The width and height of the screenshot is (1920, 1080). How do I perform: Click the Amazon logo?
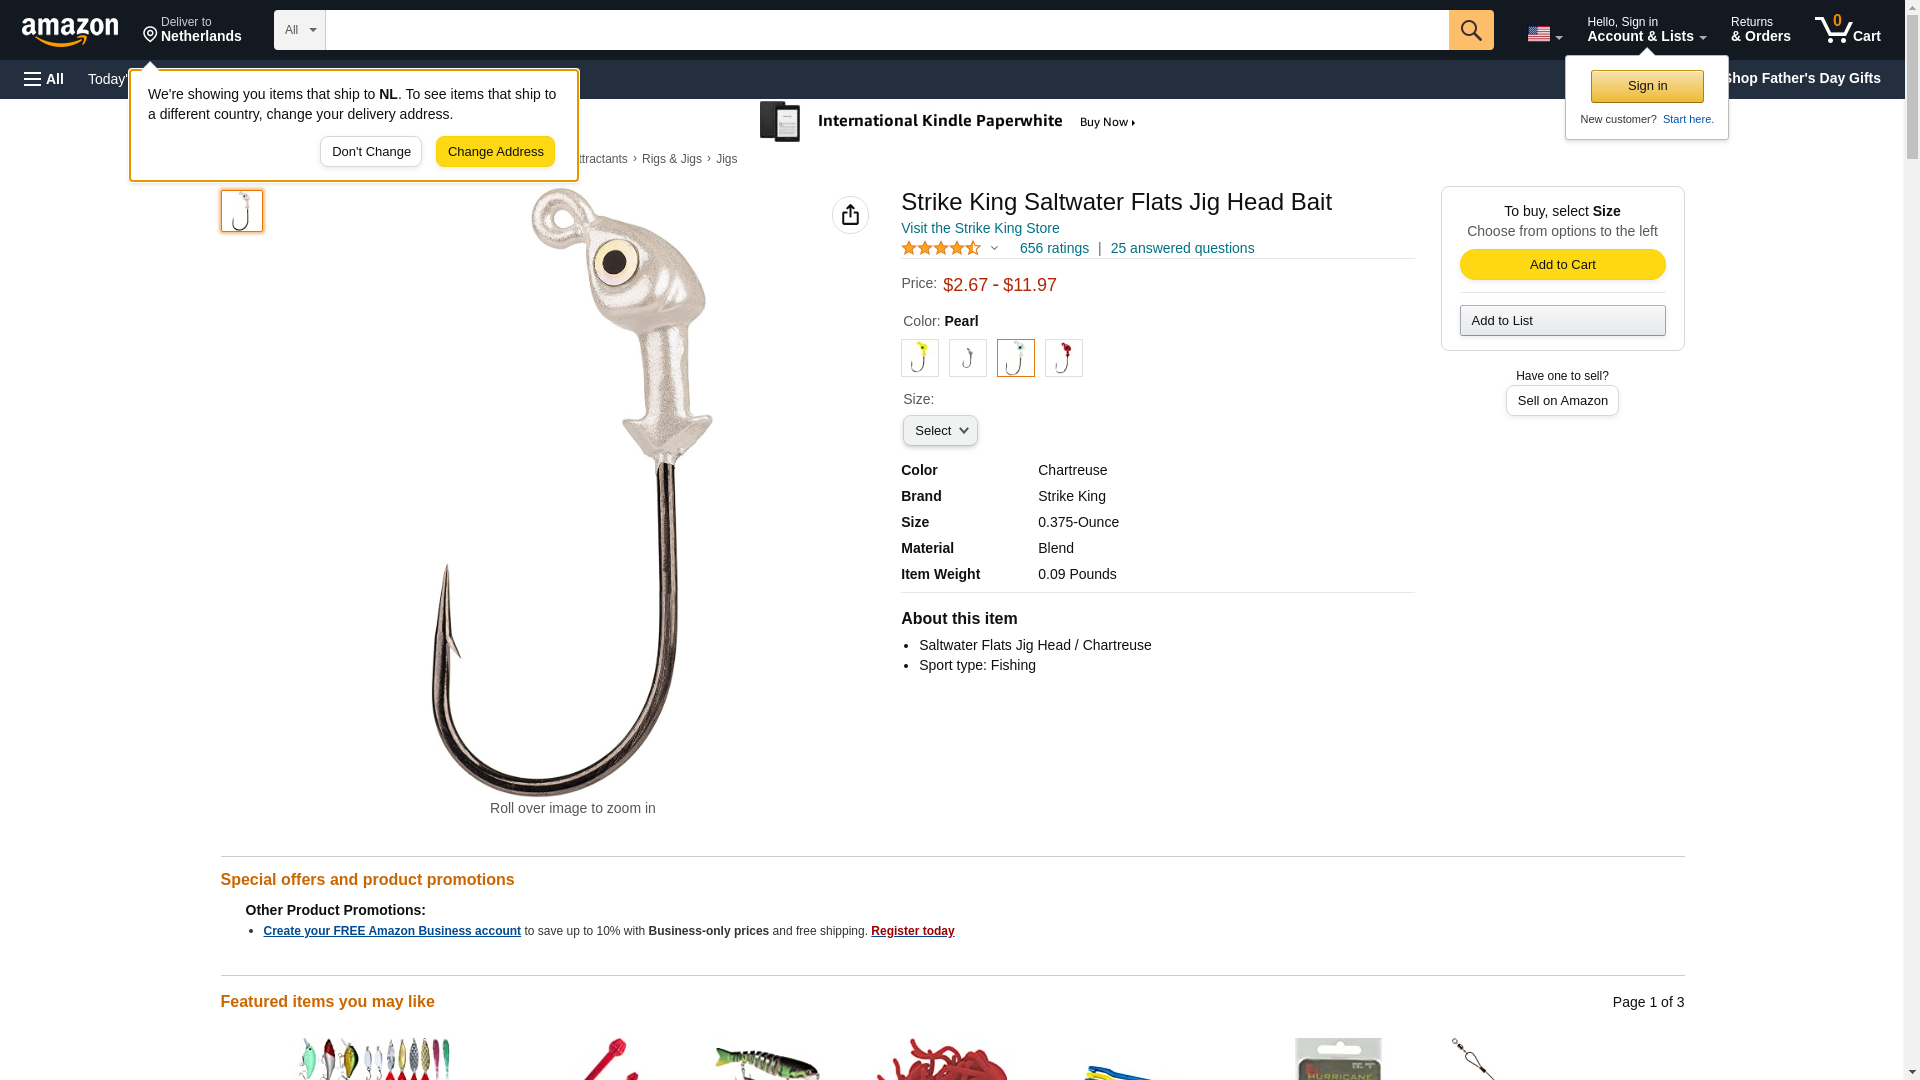(x=70, y=31)
